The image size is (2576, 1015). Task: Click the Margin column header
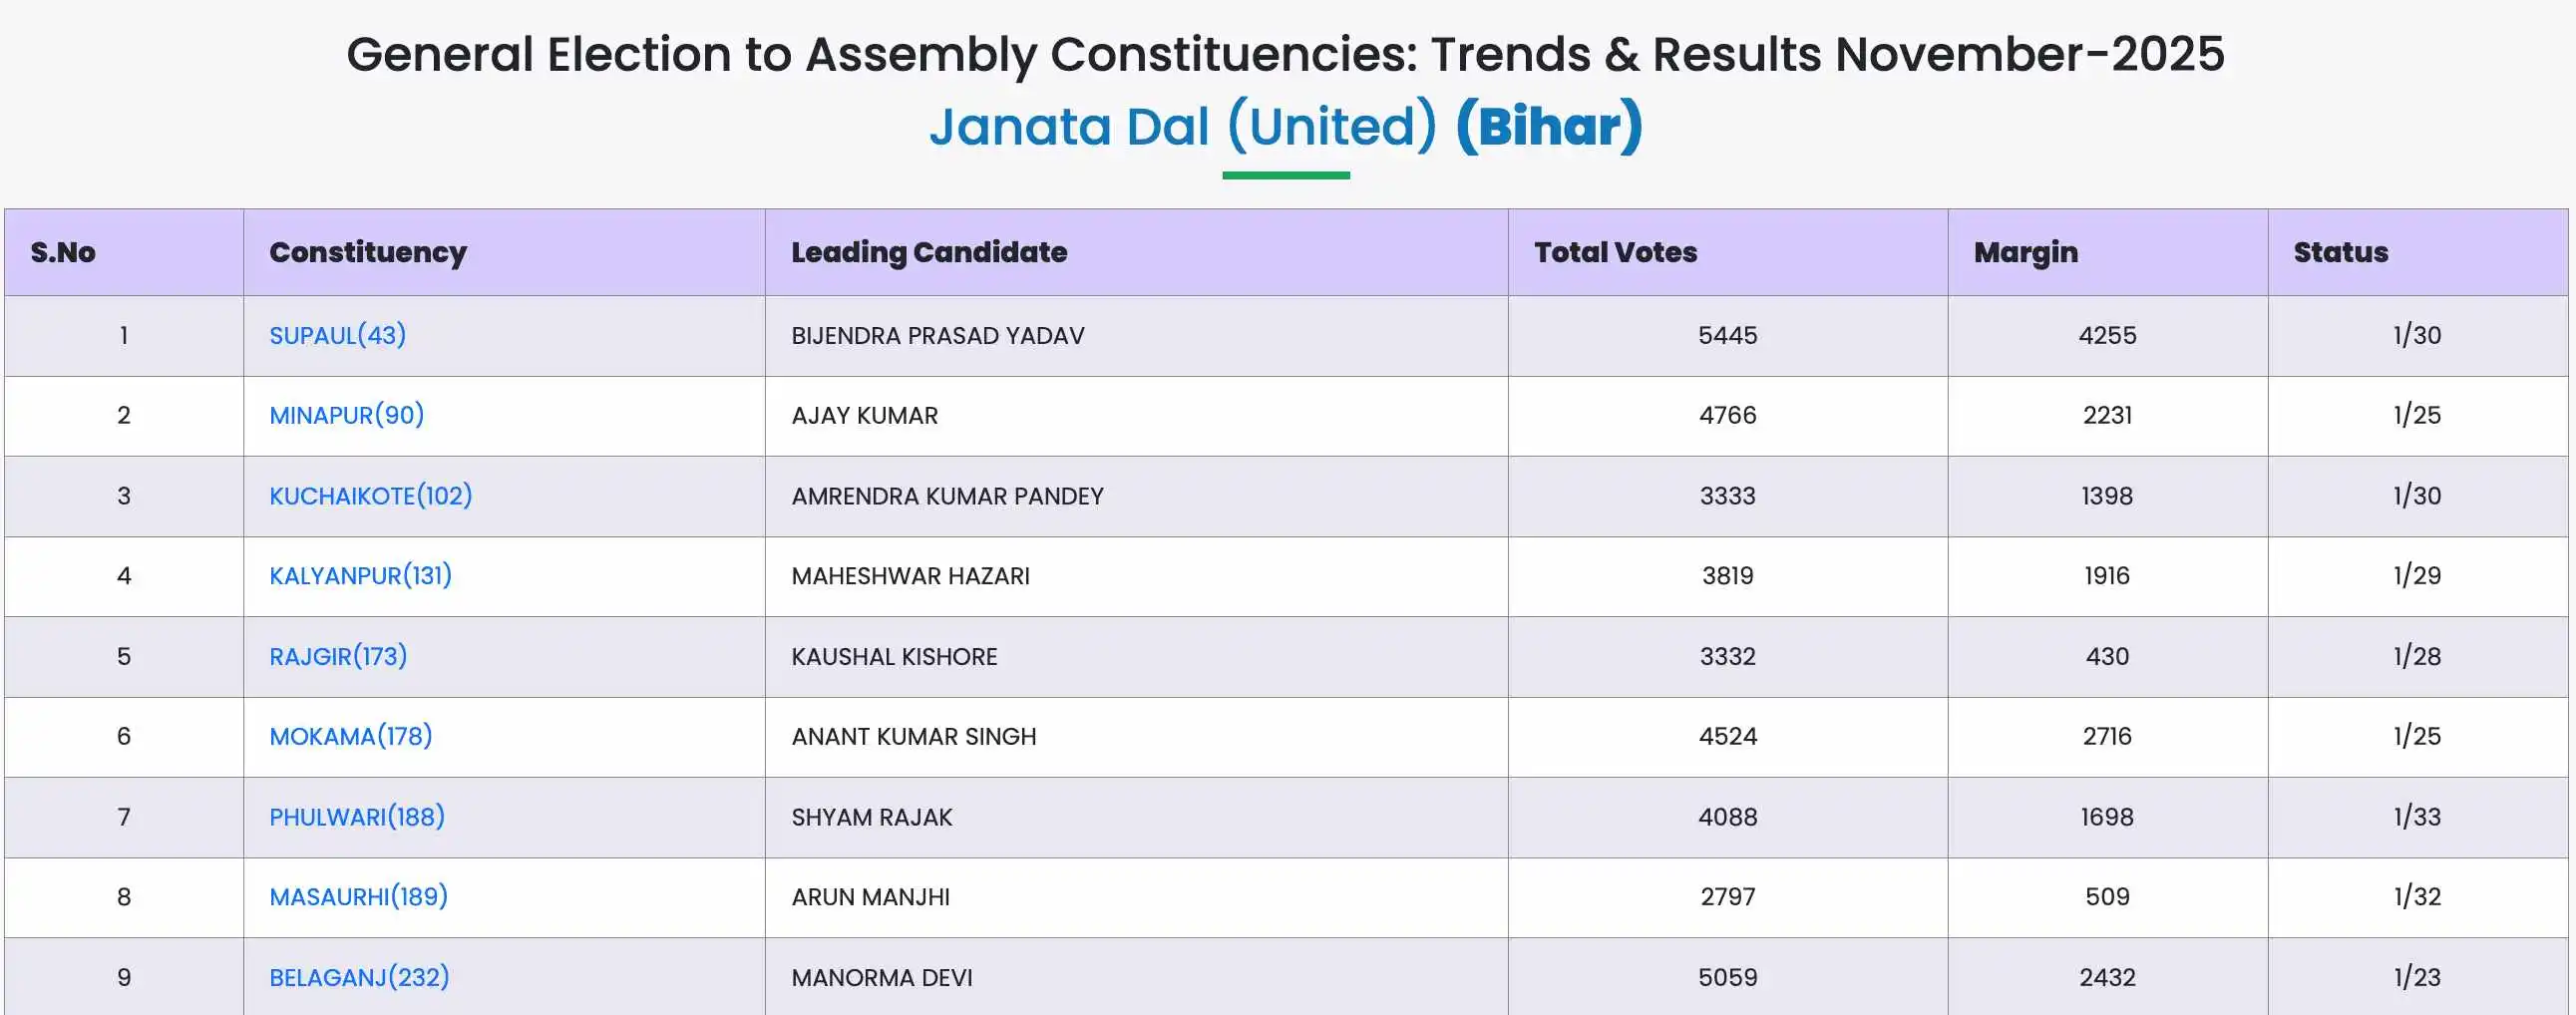point(2025,252)
